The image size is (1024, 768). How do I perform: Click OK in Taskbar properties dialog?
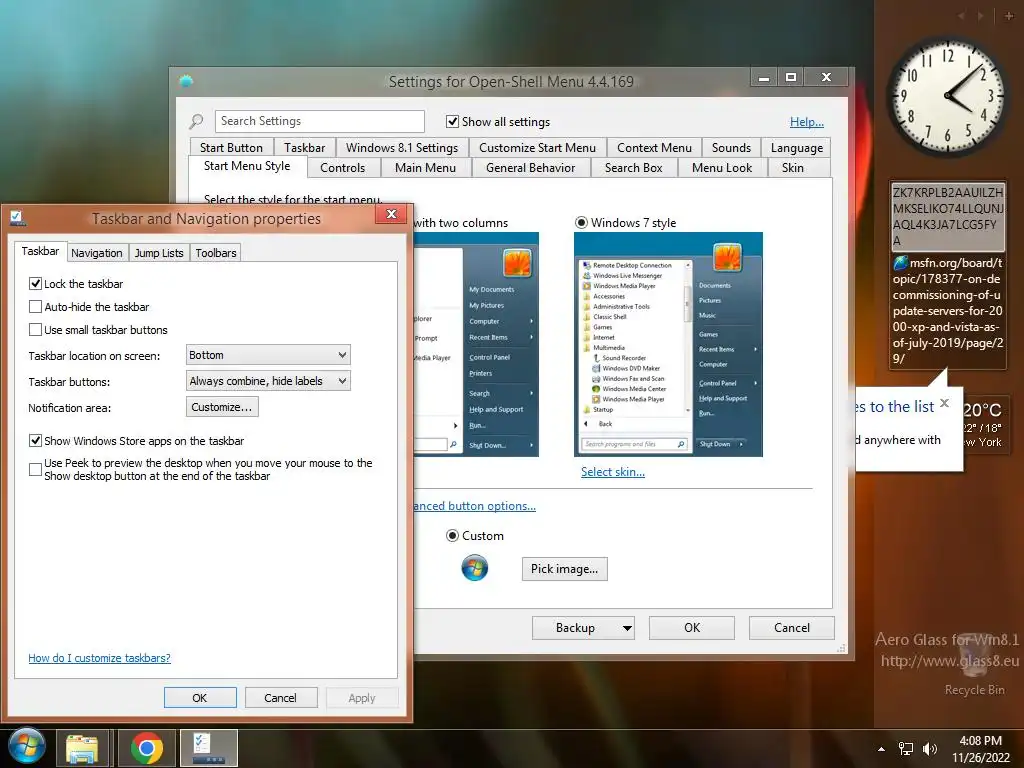[x=200, y=697]
